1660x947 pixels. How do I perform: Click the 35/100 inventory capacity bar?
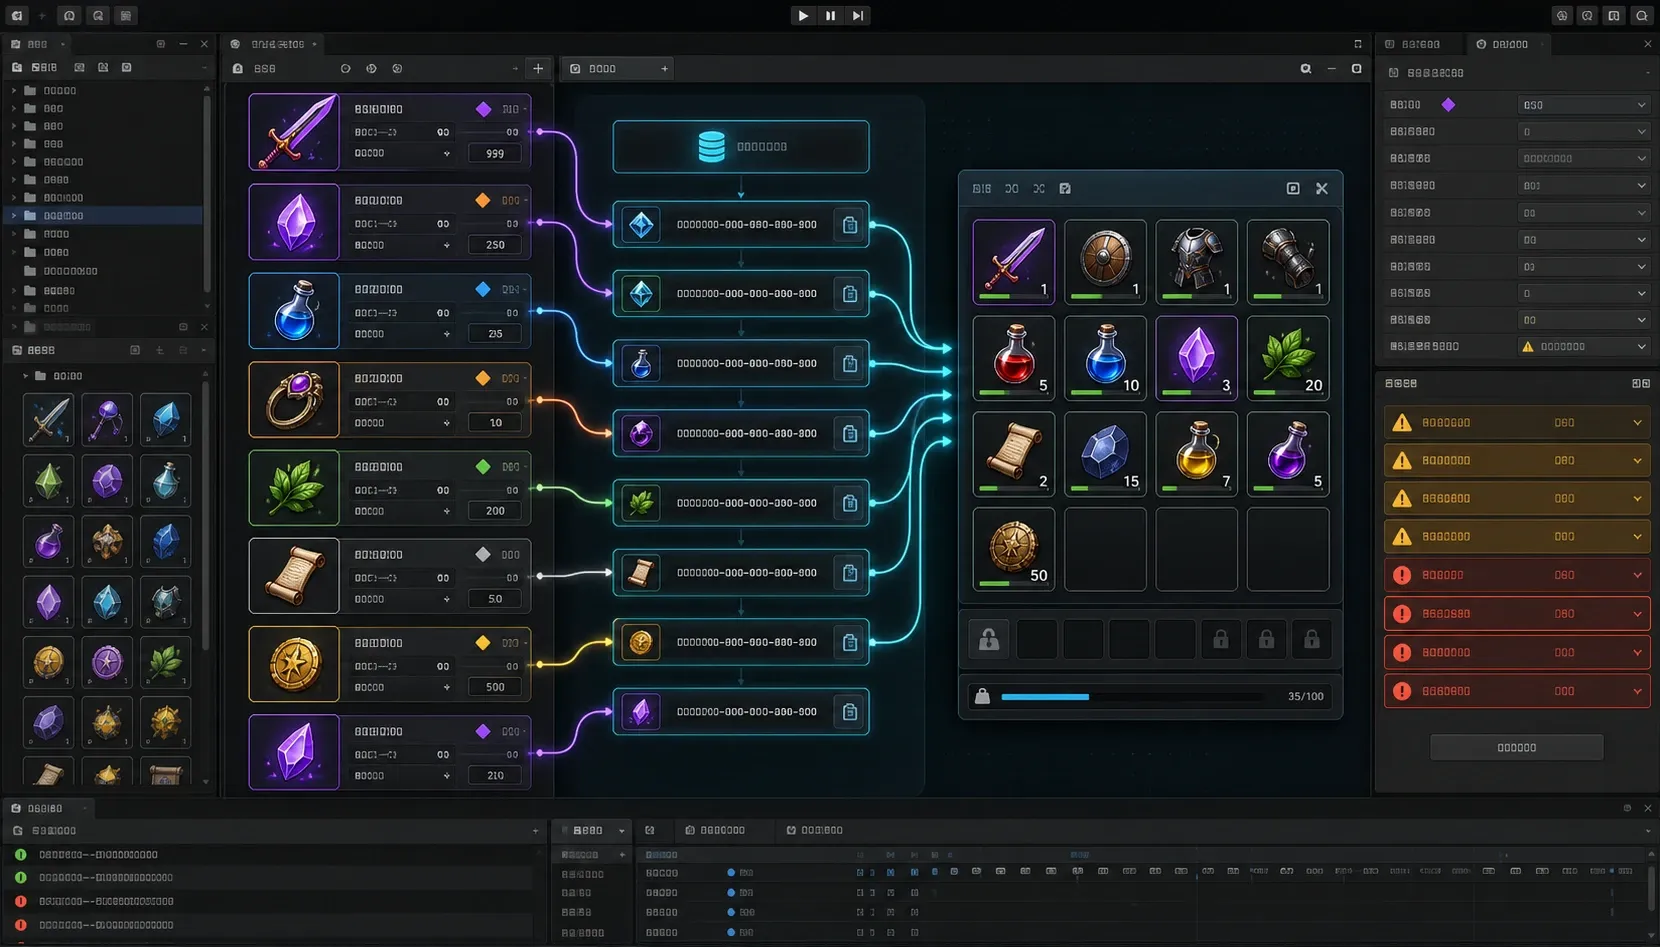1131,697
